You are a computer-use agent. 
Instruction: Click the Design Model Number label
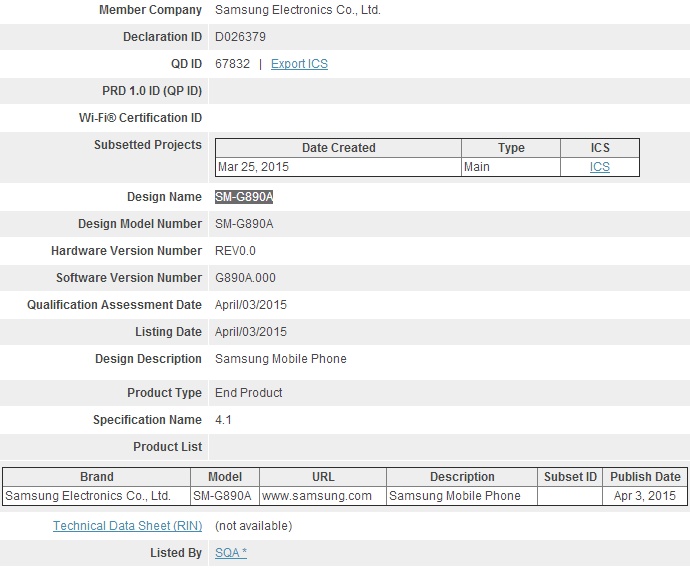[140, 224]
